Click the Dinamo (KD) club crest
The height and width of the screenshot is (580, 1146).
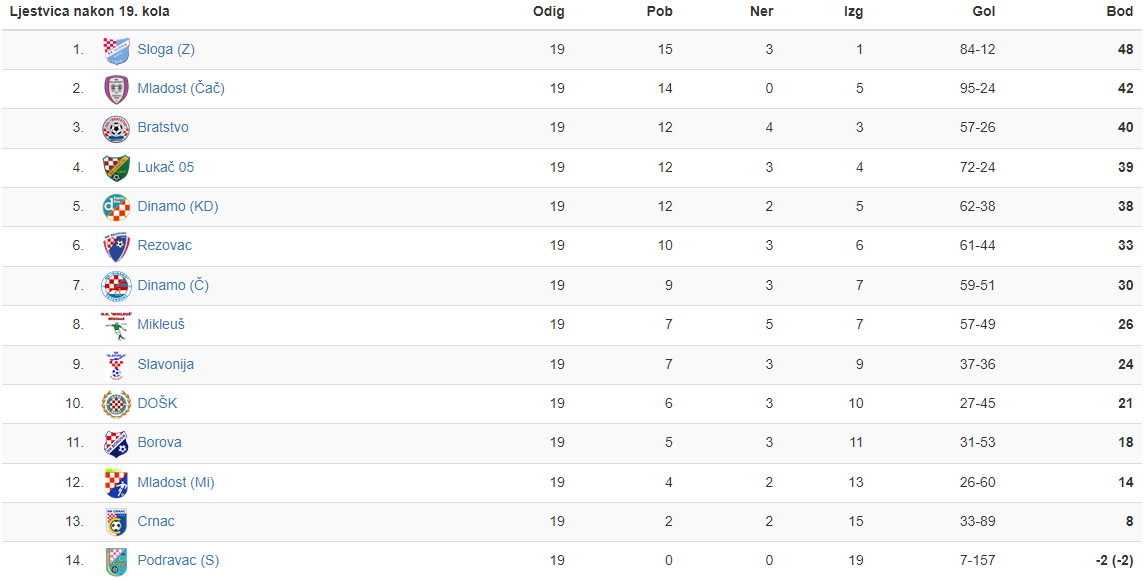[116, 207]
